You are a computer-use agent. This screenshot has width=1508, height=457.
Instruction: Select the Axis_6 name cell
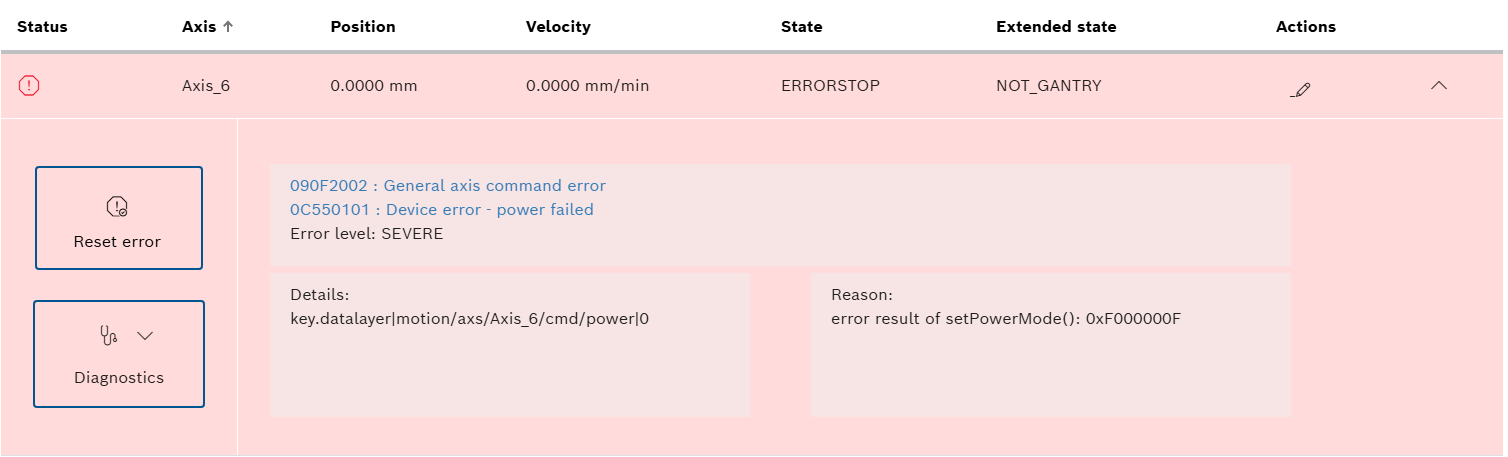click(205, 86)
